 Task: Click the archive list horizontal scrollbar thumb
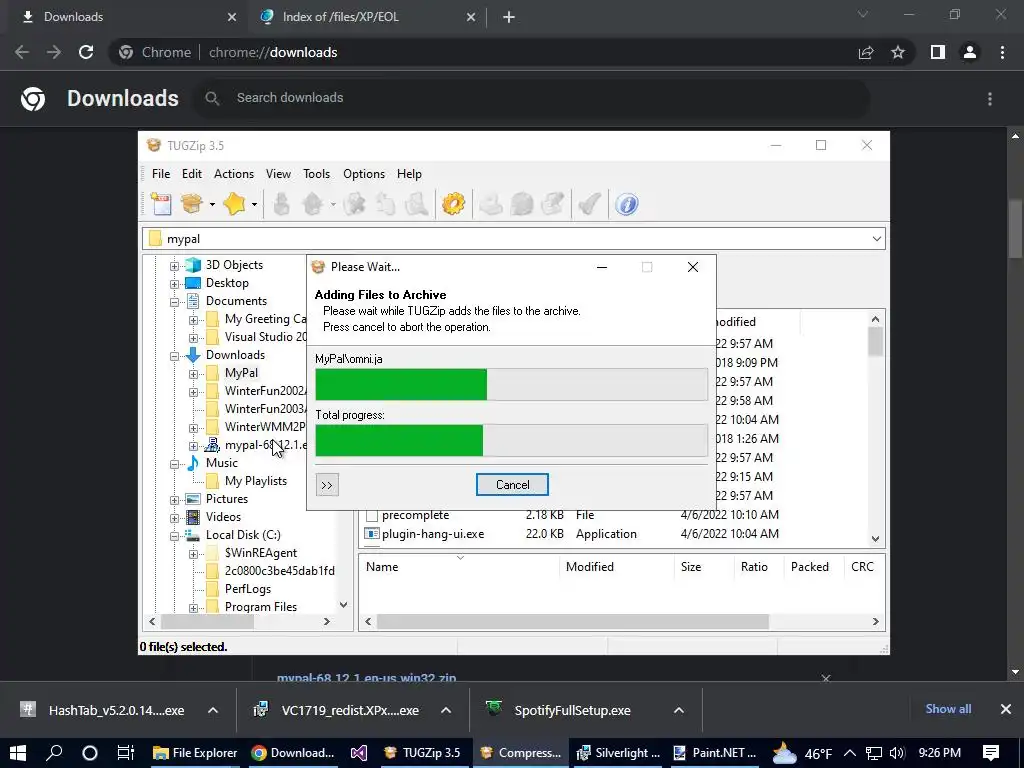[572, 622]
